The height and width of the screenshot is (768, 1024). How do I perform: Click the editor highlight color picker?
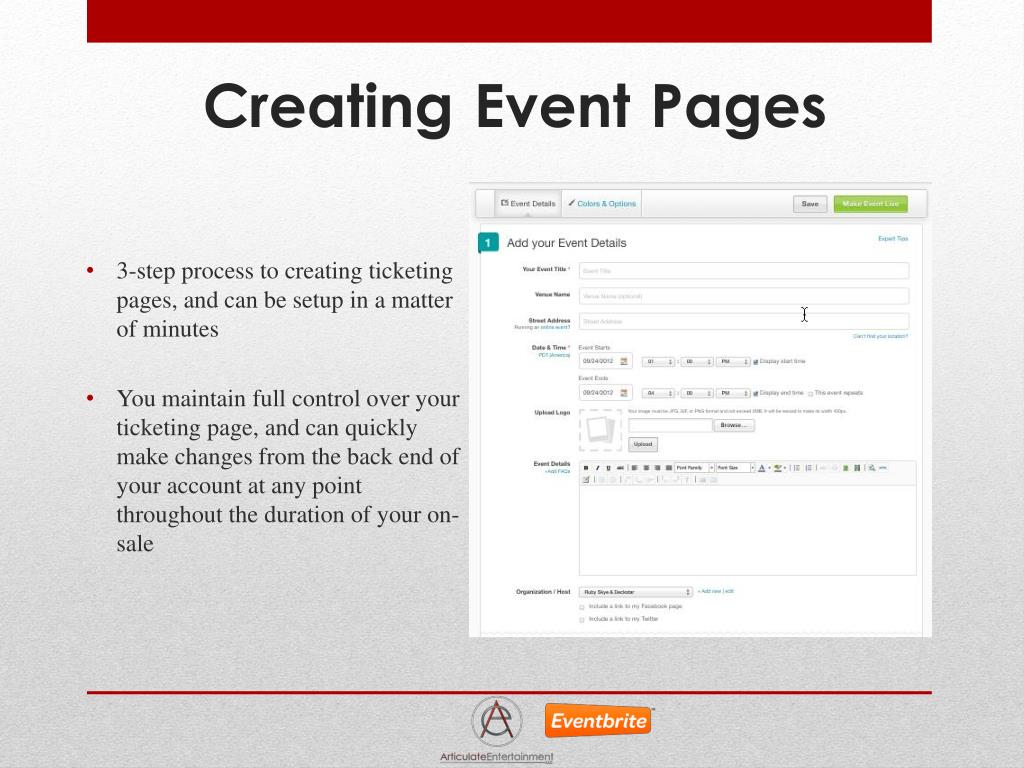click(x=778, y=468)
